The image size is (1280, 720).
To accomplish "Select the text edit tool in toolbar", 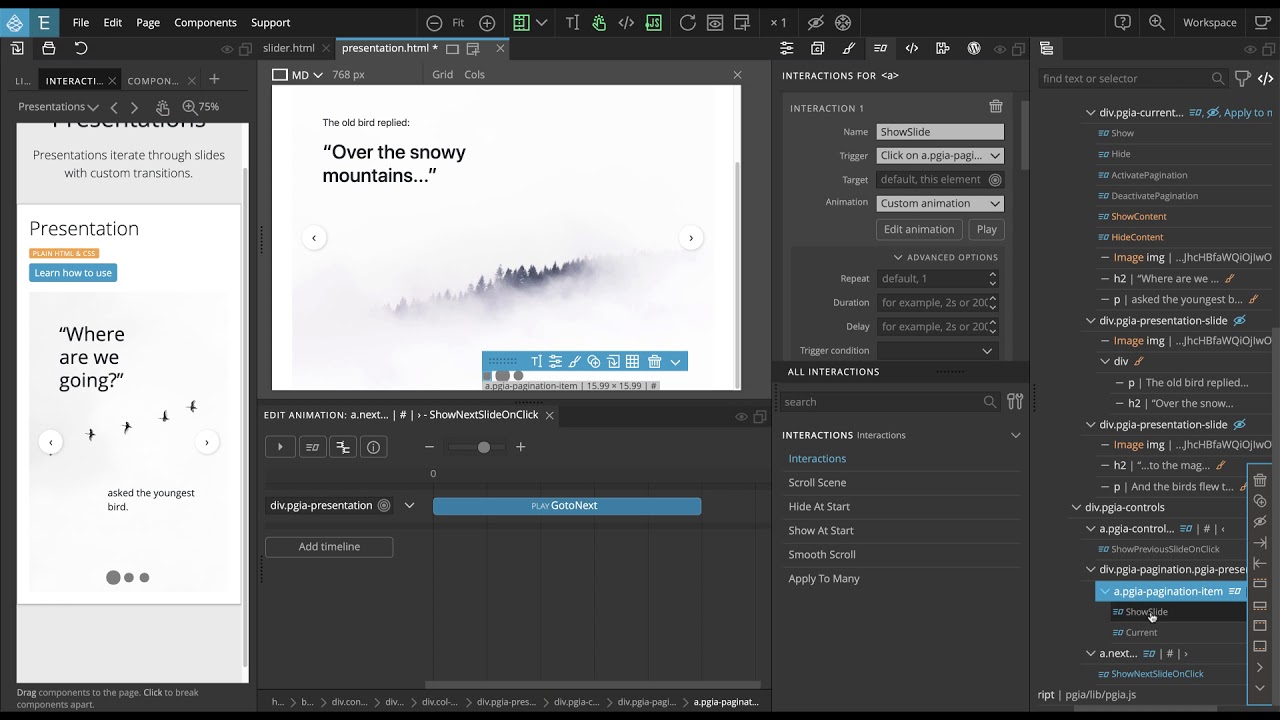I will [572, 22].
